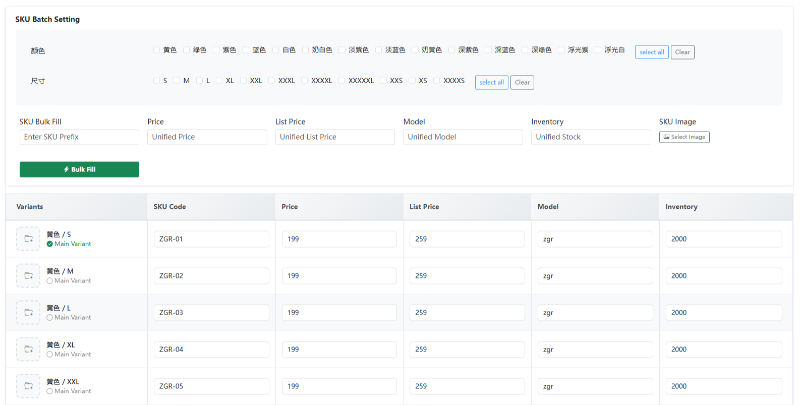
Task: Open image picker for 黄色 / L variant
Action: click(29, 312)
